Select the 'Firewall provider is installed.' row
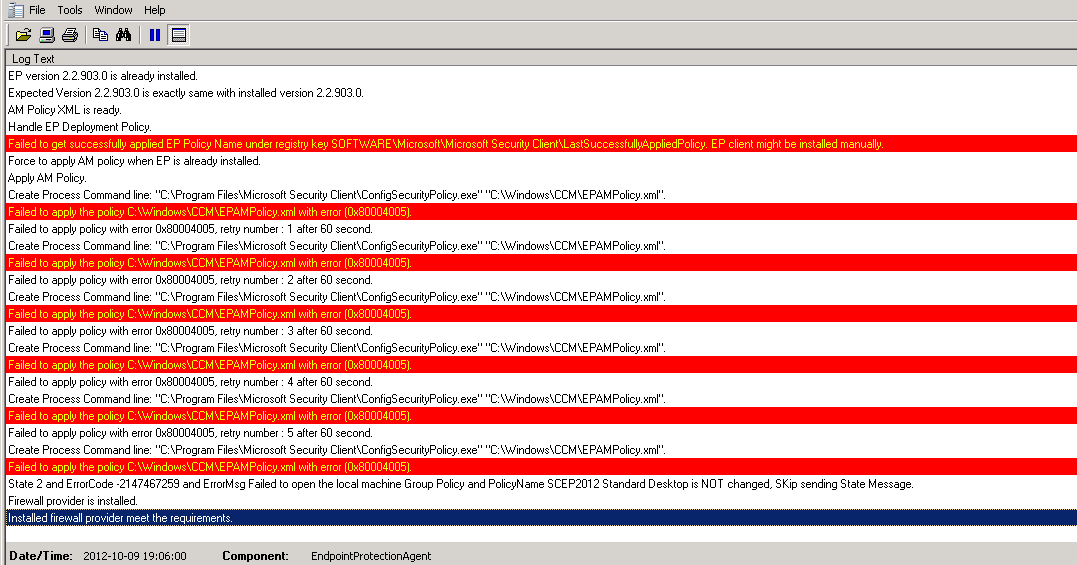The width and height of the screenshot is (1077, 565). 541,500
